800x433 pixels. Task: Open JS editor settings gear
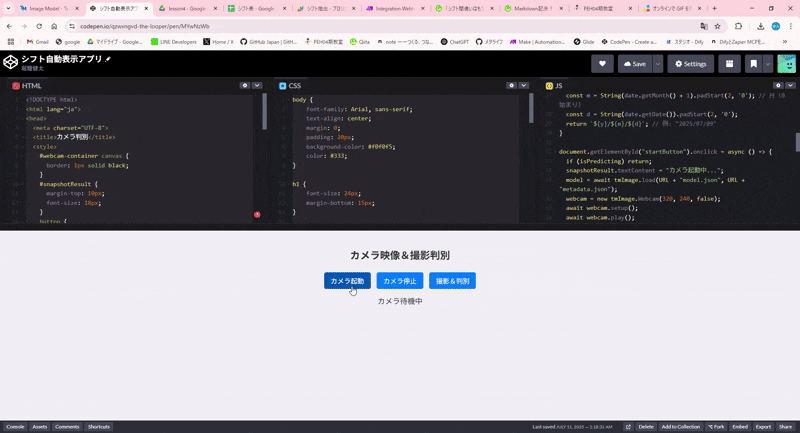point(778,85)
